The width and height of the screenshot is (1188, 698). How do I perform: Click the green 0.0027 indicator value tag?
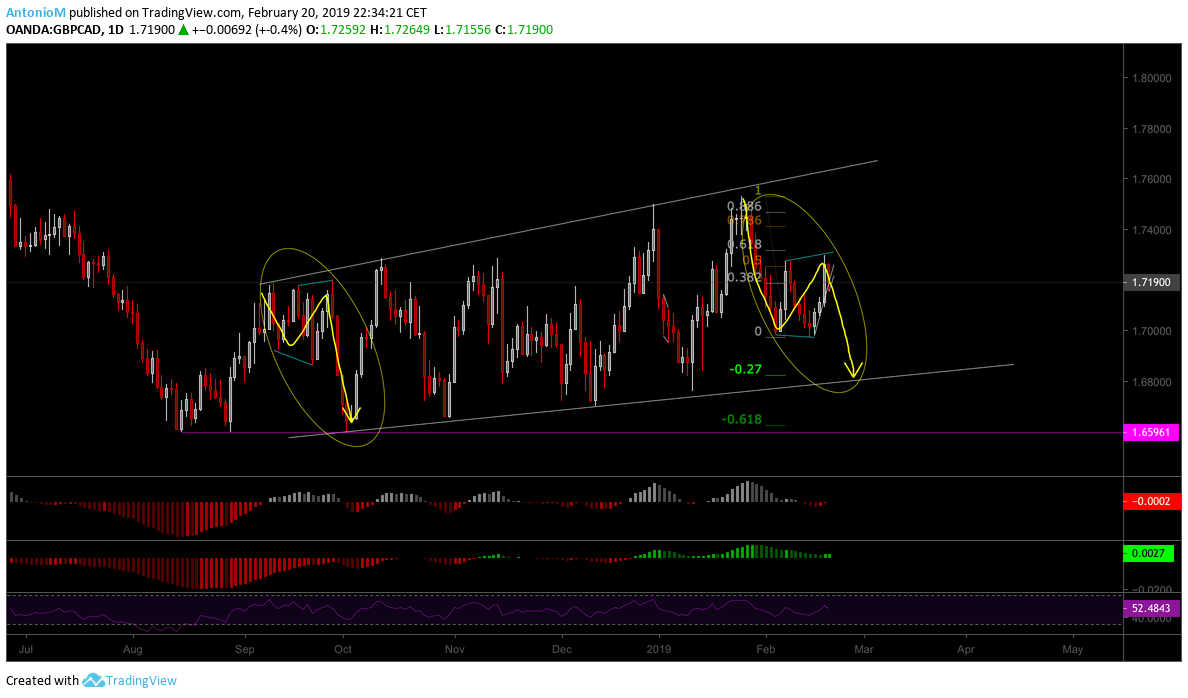[x=1151, y=554]
